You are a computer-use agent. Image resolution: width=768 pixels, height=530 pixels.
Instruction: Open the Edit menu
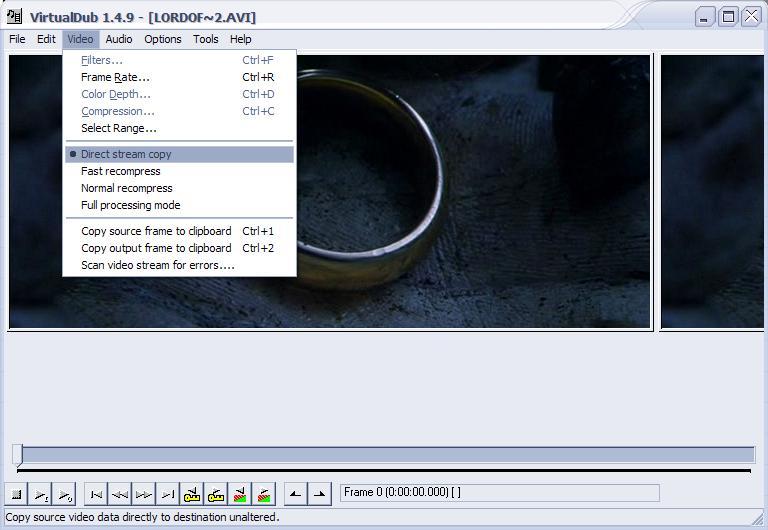pyautogui.click(x=46, y=39)
